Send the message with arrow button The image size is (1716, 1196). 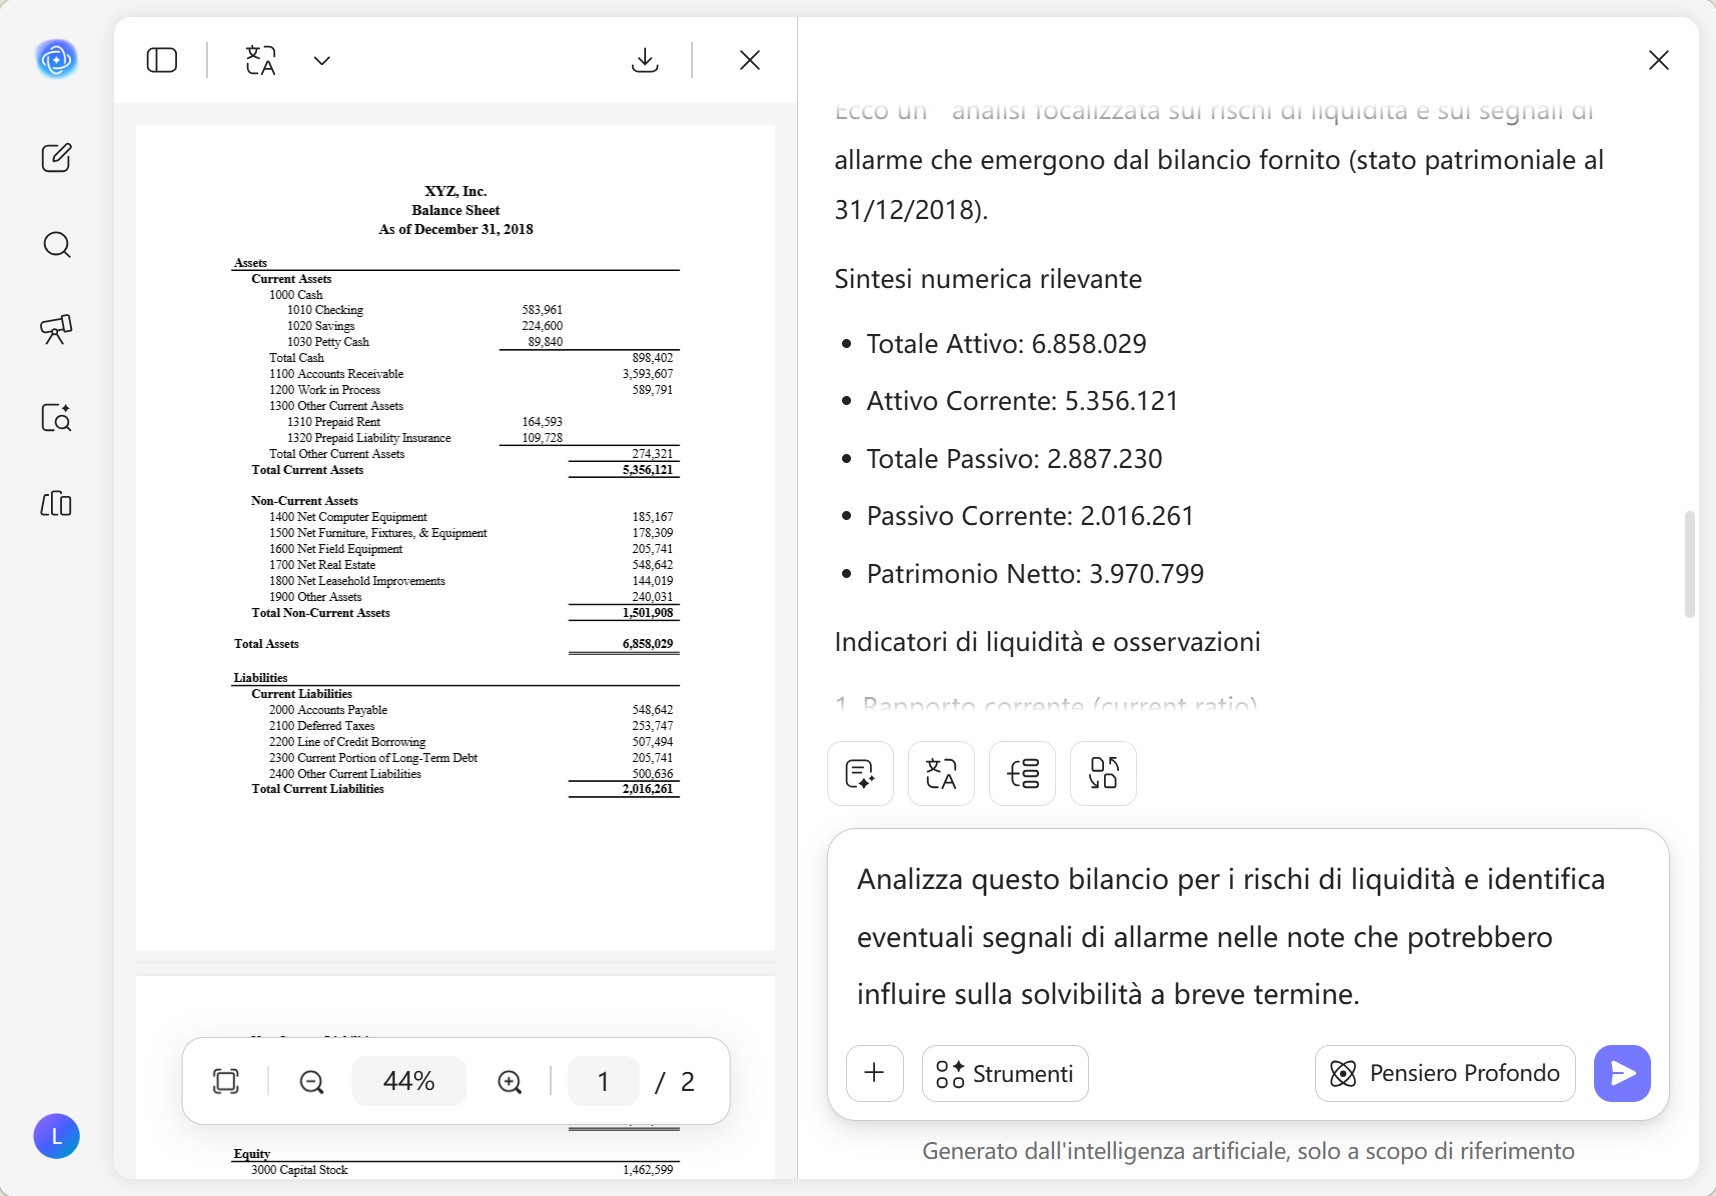(1622, 1073)
